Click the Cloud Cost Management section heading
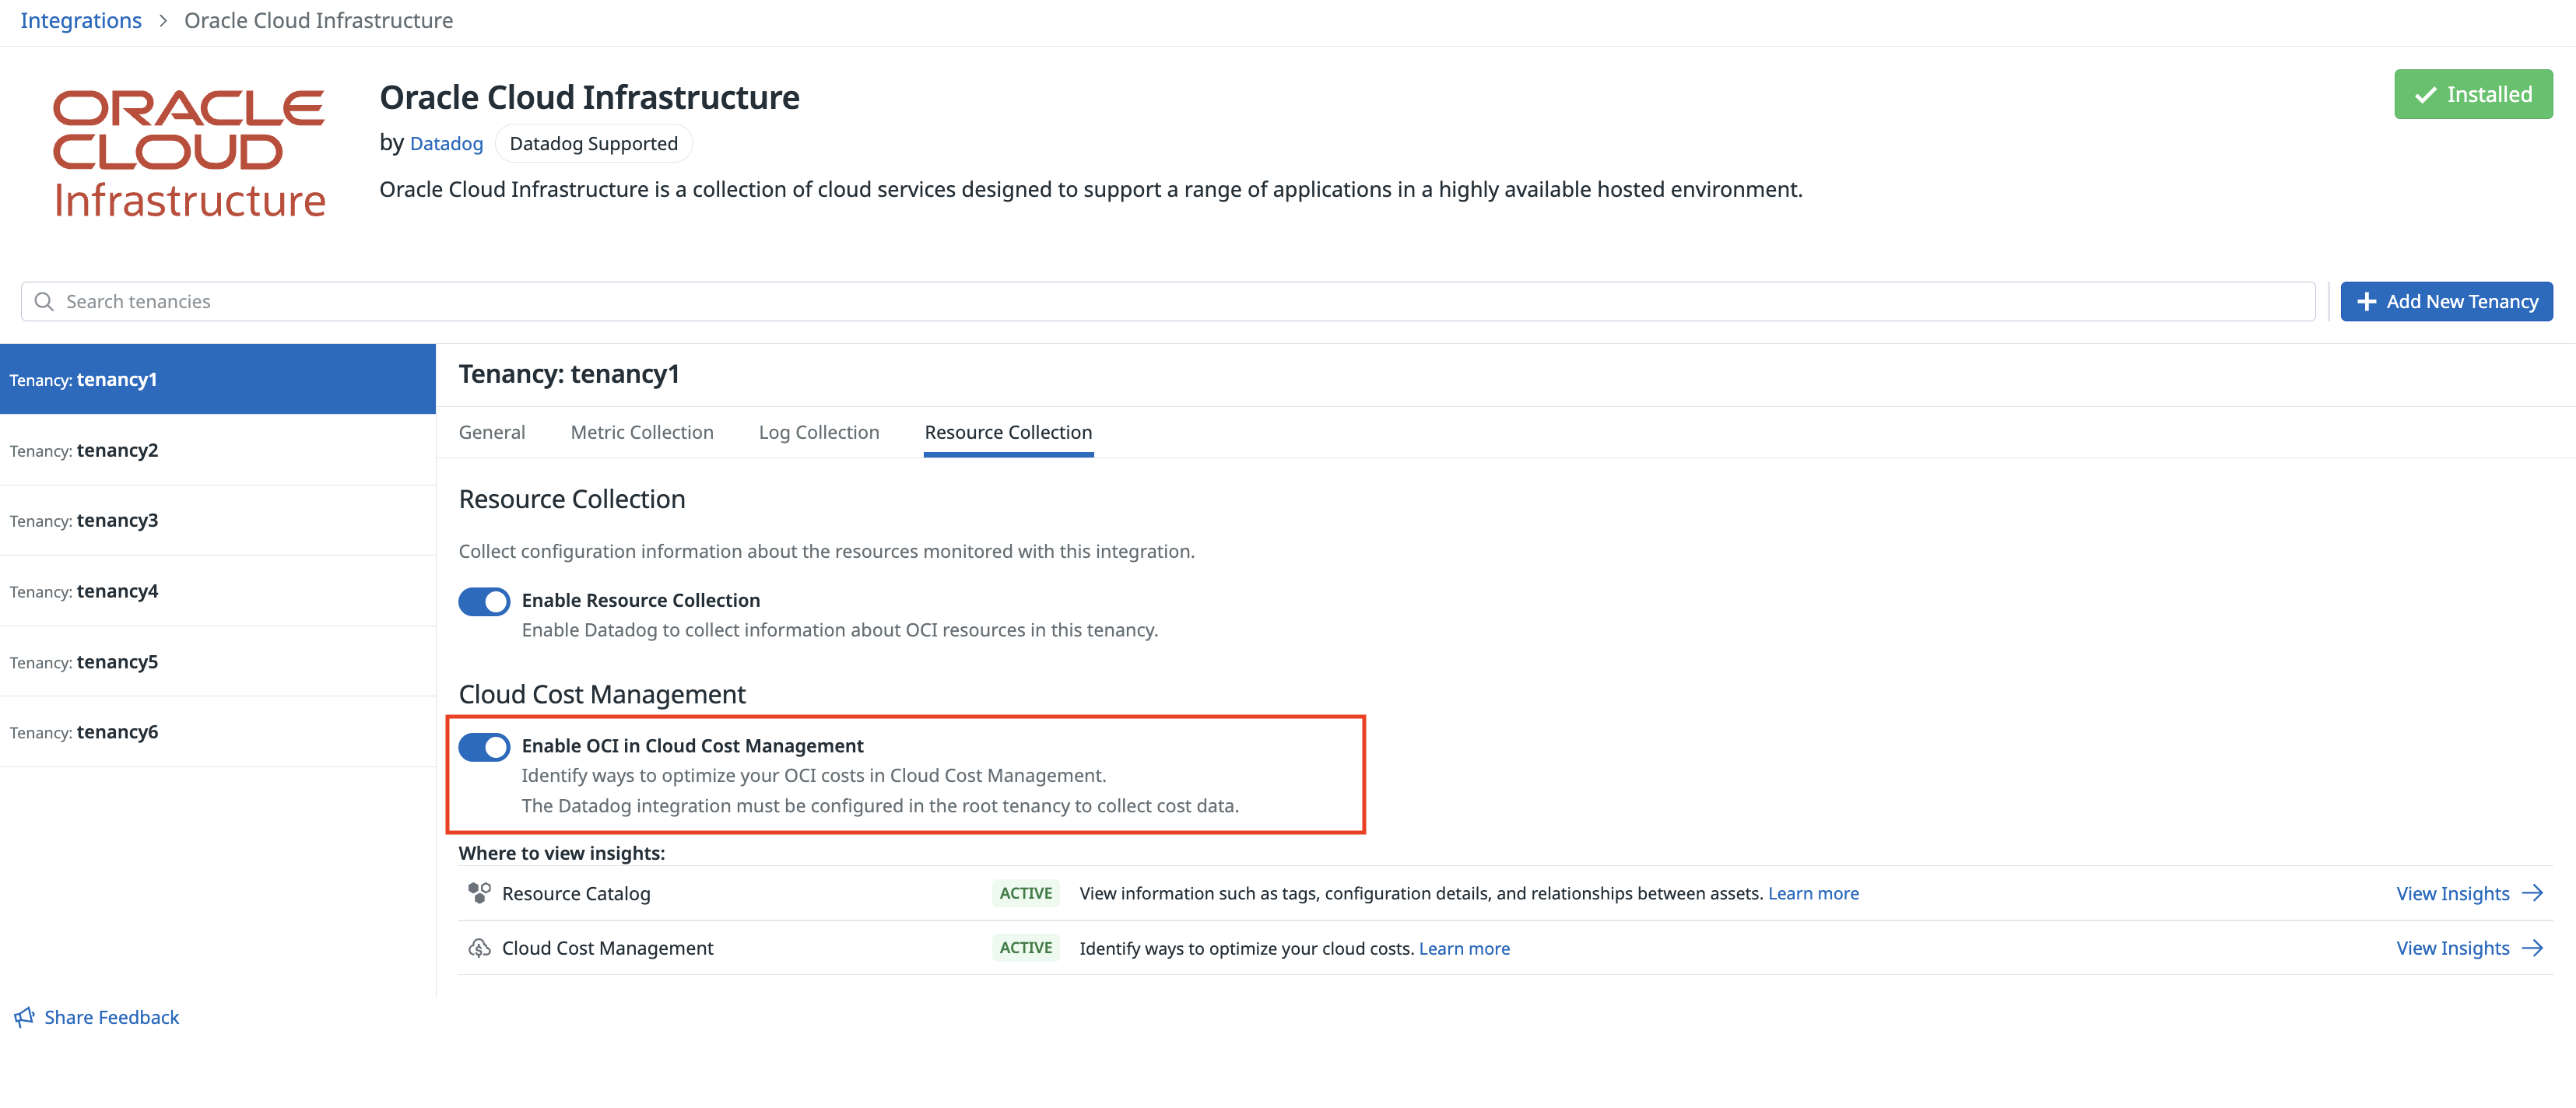Viewport: 2576px width, 1108px height. 602,694
